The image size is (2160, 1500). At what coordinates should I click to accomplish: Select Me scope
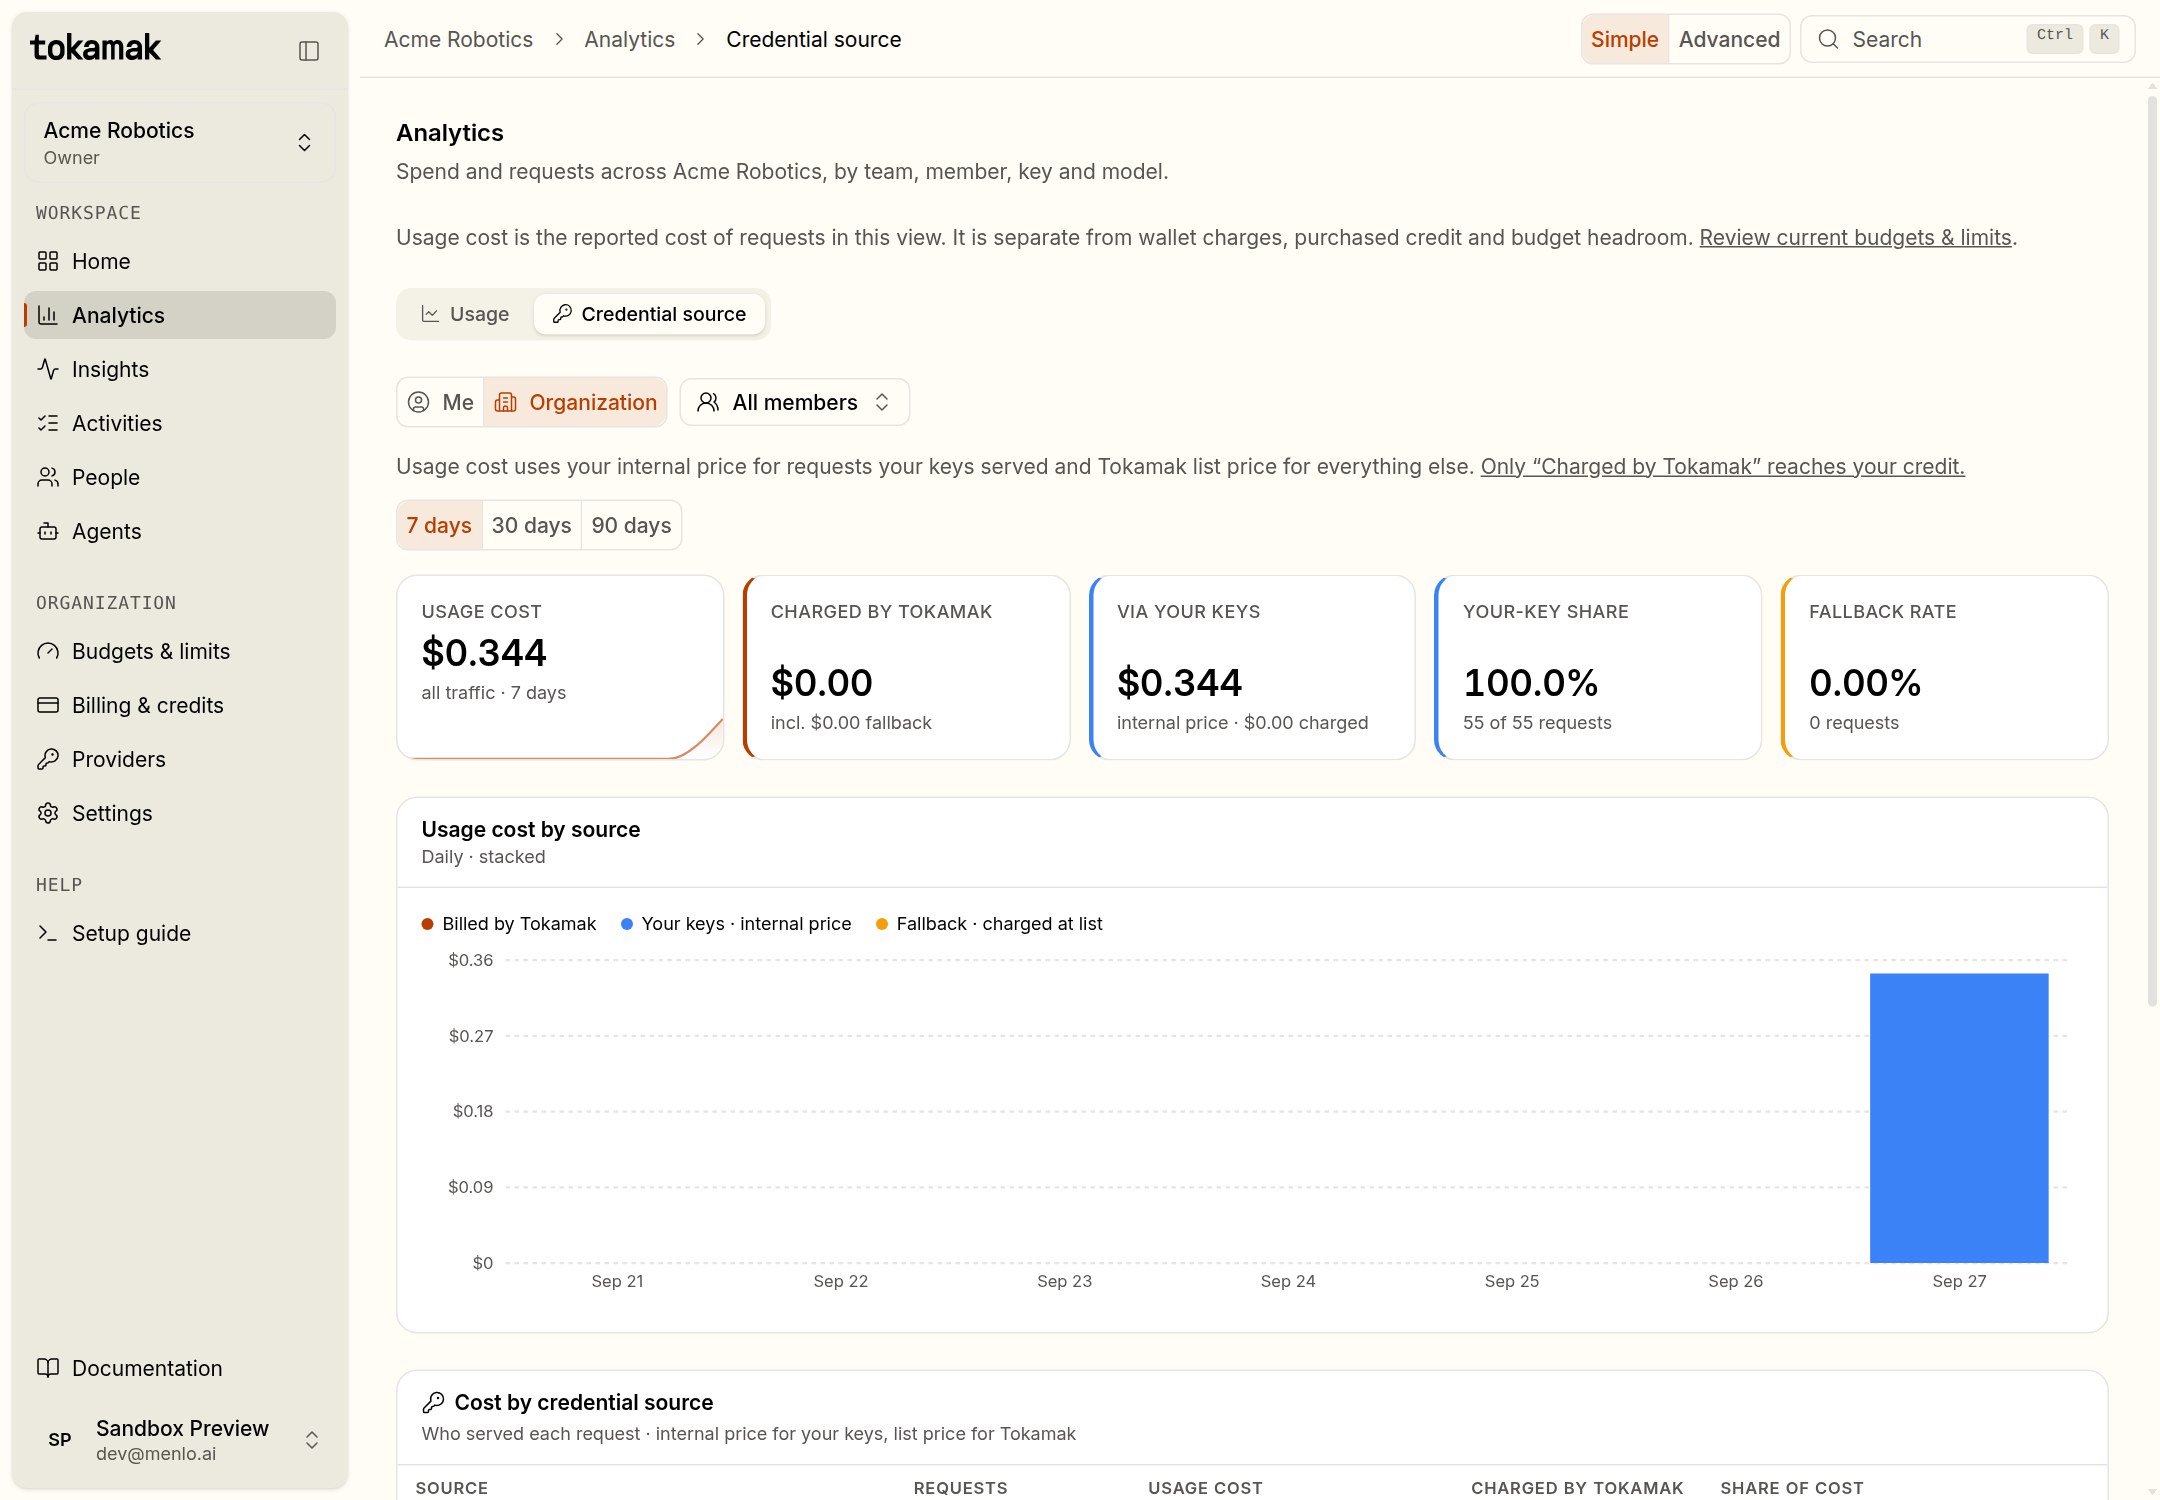tap(440, 402)
